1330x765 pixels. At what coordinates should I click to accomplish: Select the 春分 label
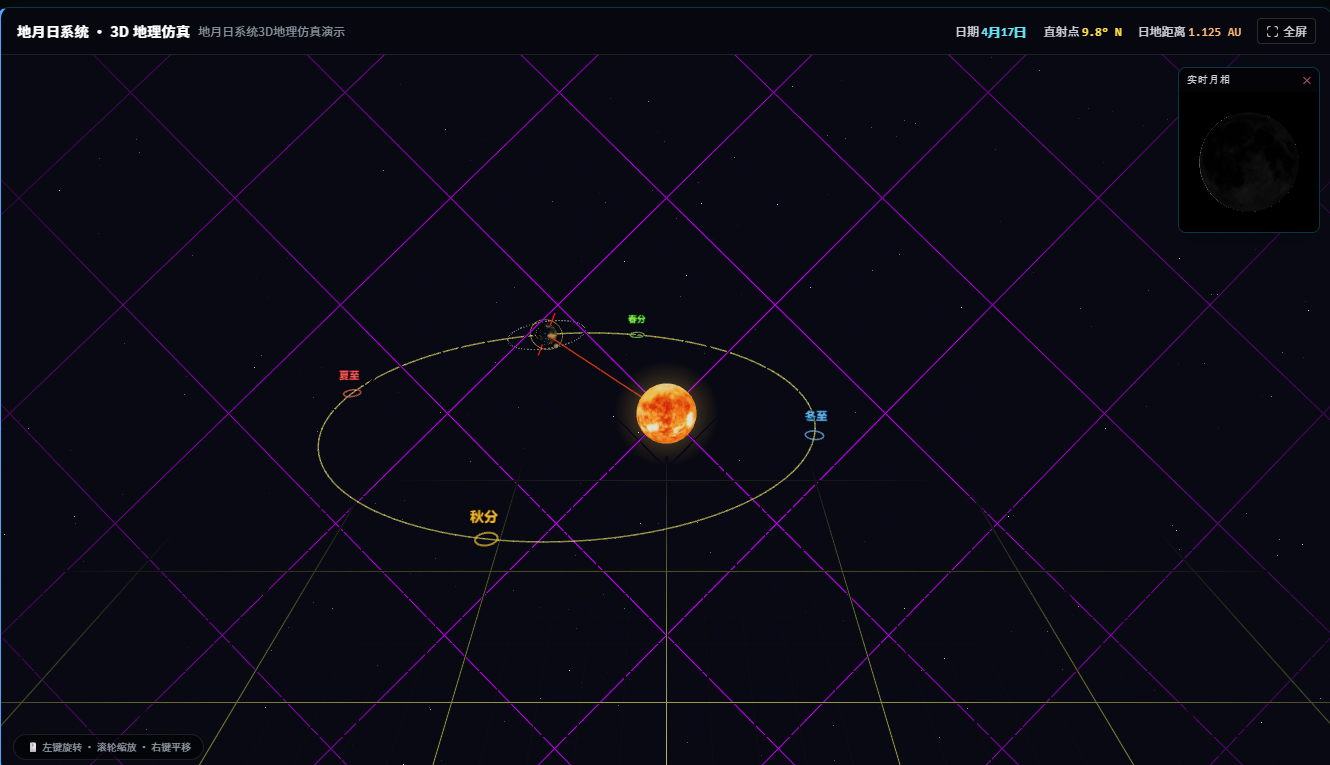pos(637,319)
